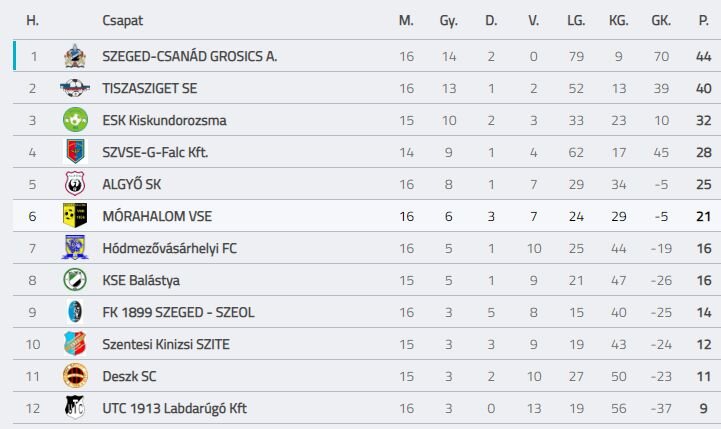The width and height of the screenshot is (721, 429).
Task: Open the TISZASZIGET SE team name link
Action: [x=149, y=88]
